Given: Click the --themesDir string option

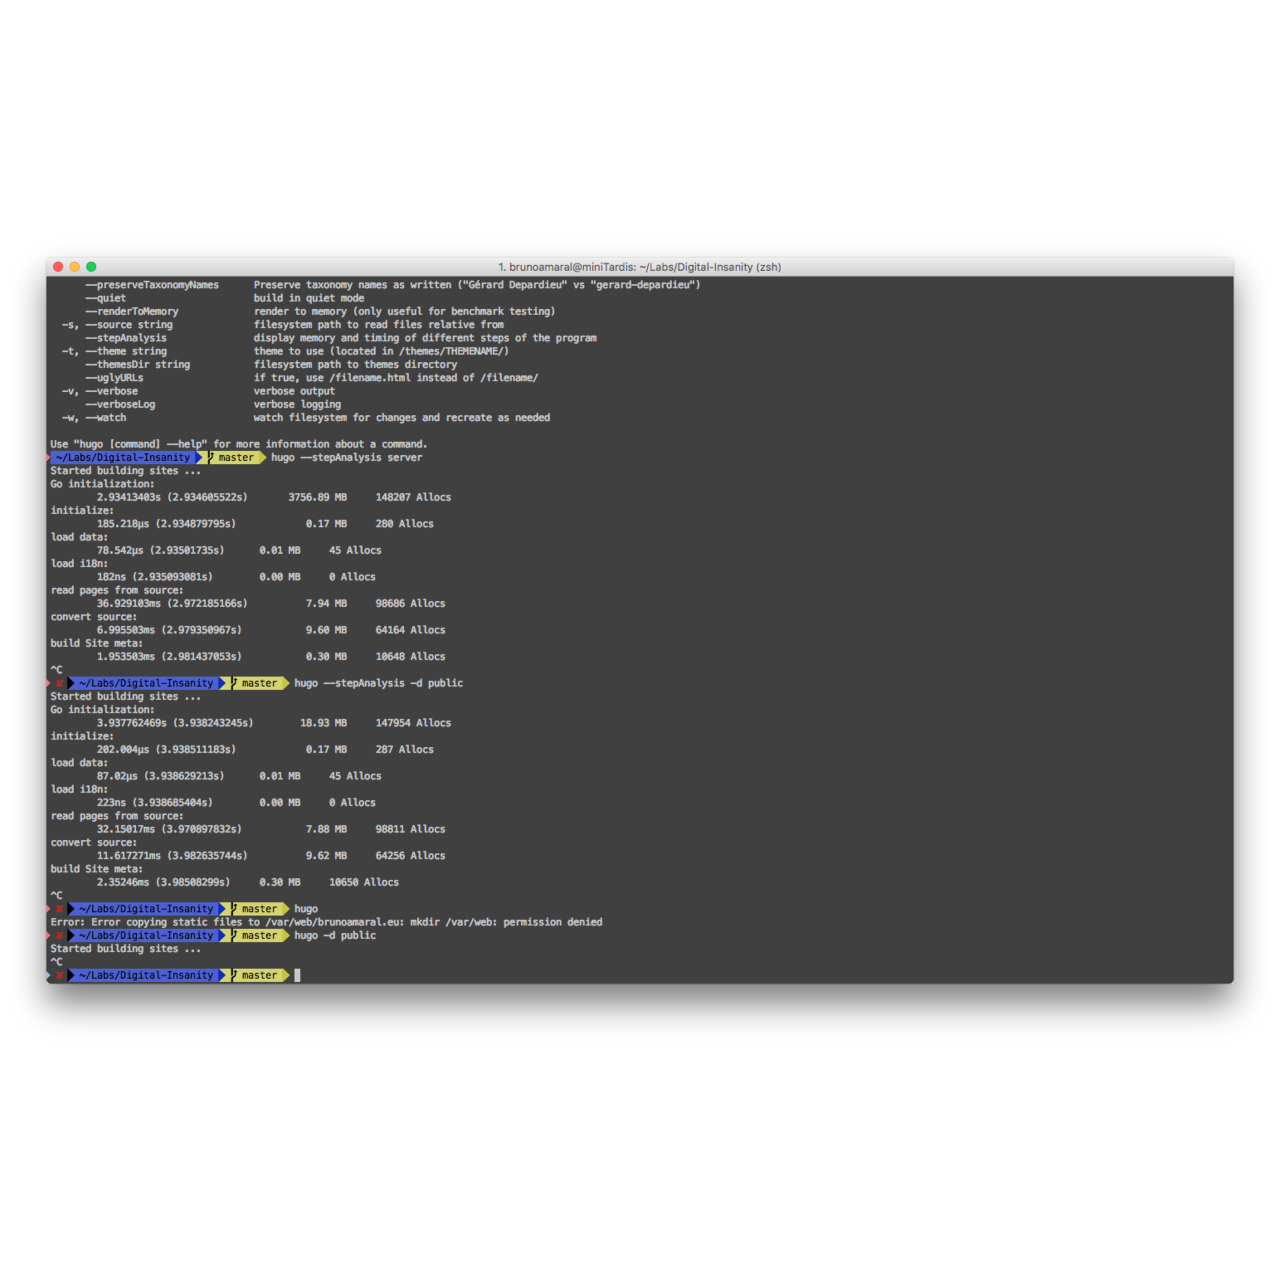Looking at the screenshot, I should point(138,364).
